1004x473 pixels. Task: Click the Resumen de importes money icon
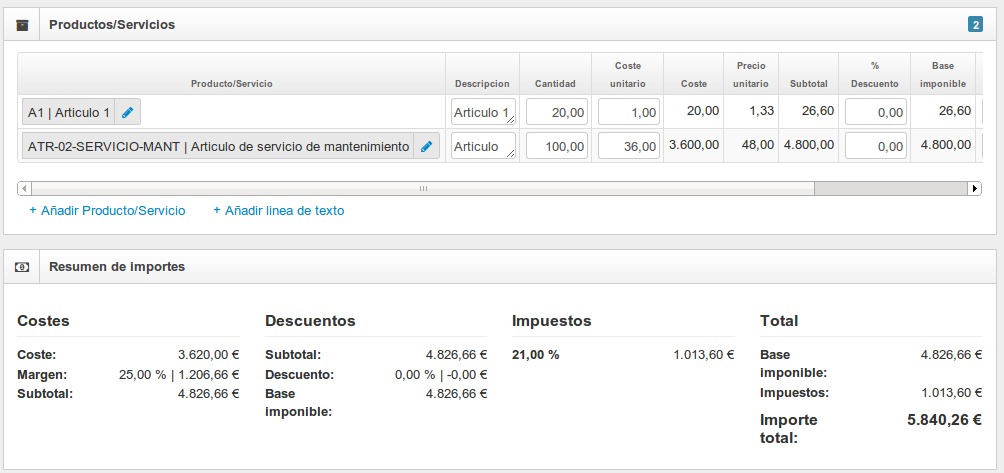(22, 267)
